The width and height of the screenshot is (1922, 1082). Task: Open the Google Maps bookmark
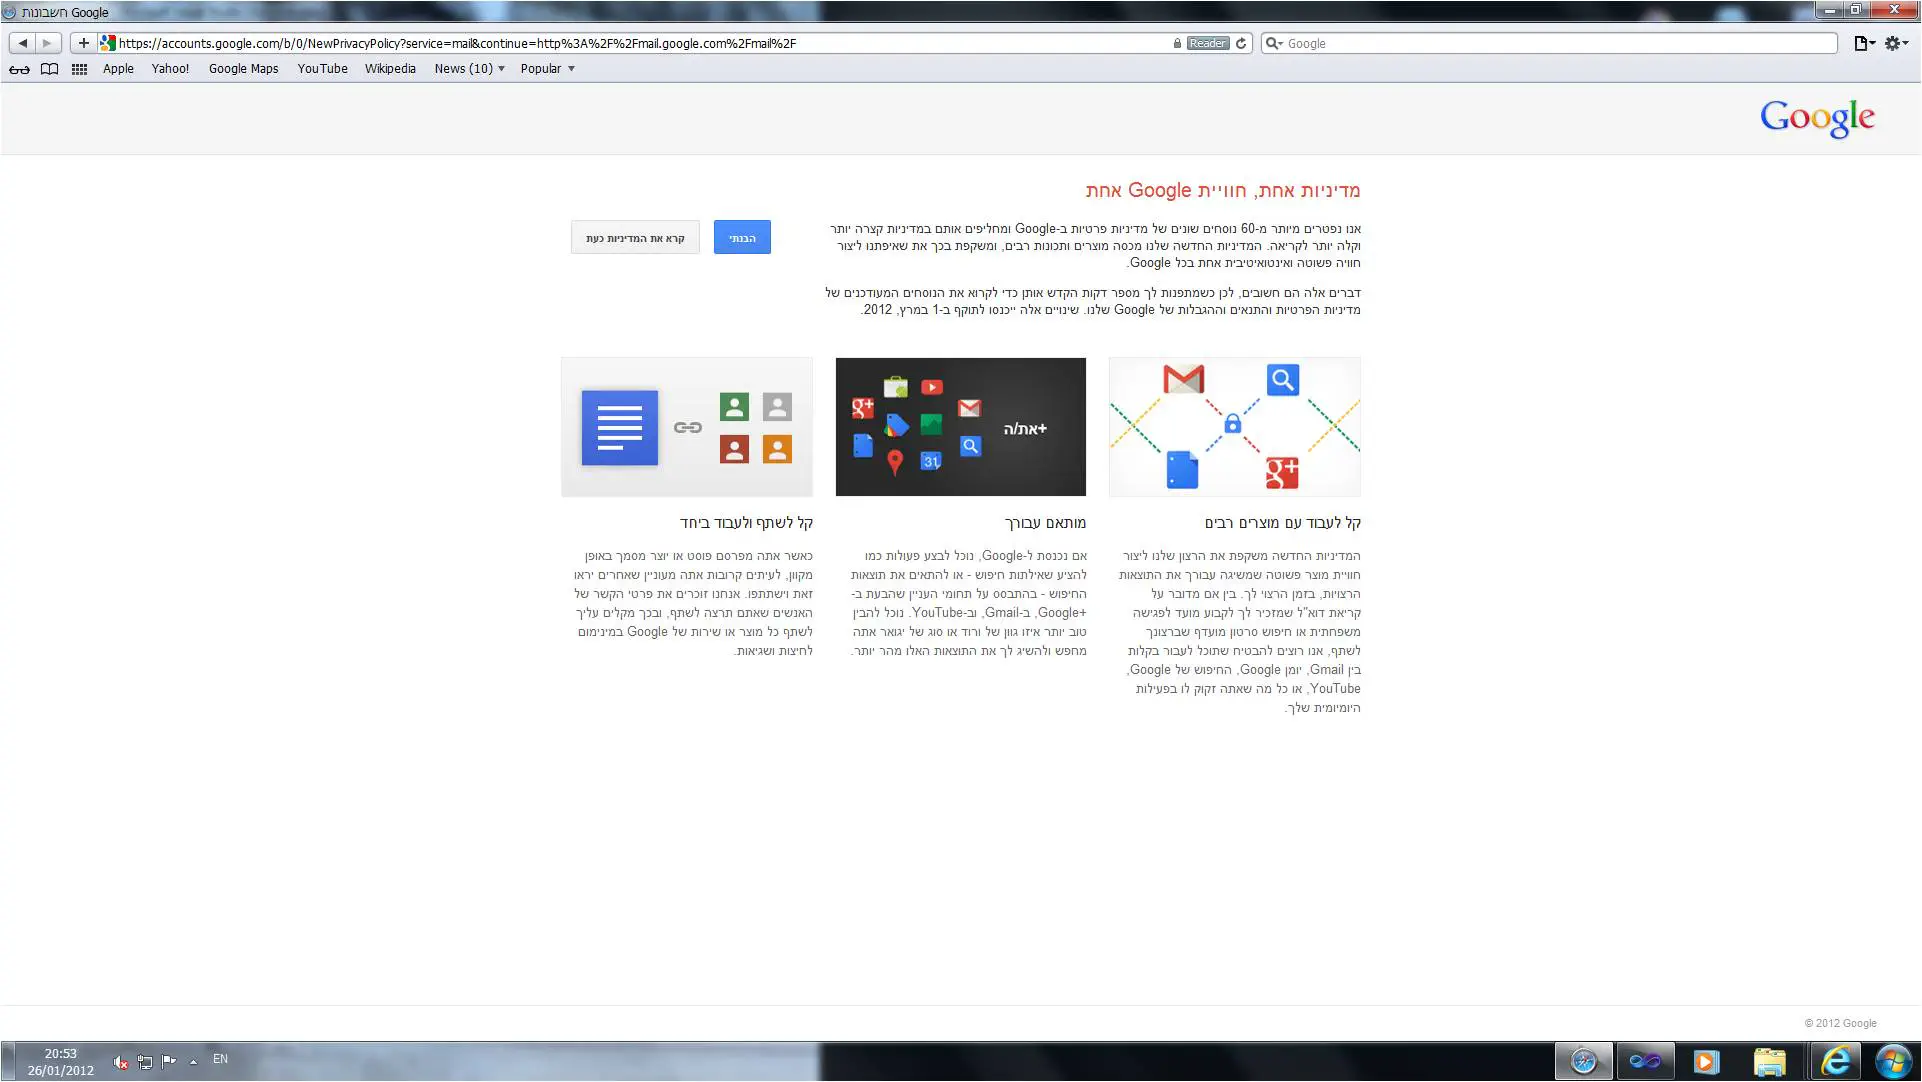[x=243, y=69]
